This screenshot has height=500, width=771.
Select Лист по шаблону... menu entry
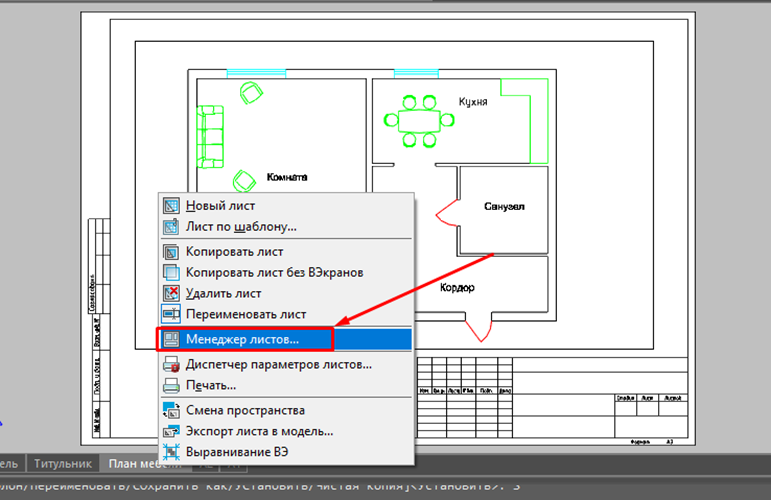click(x=286, y=227)
